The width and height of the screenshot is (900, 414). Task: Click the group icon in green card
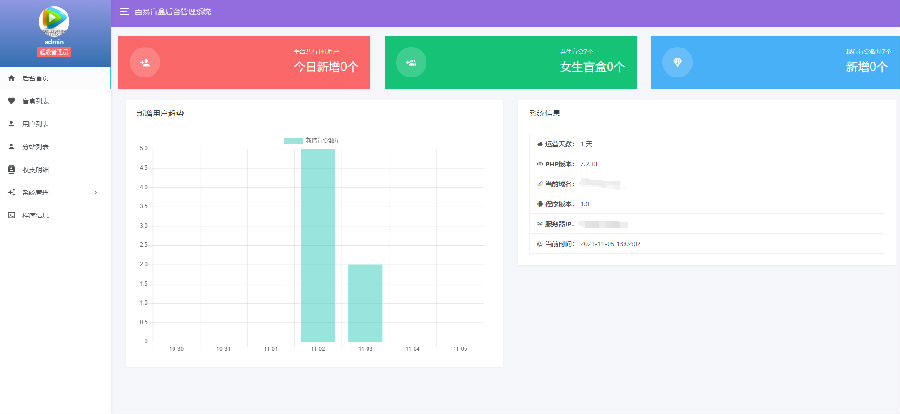click(x=411, y=62)
